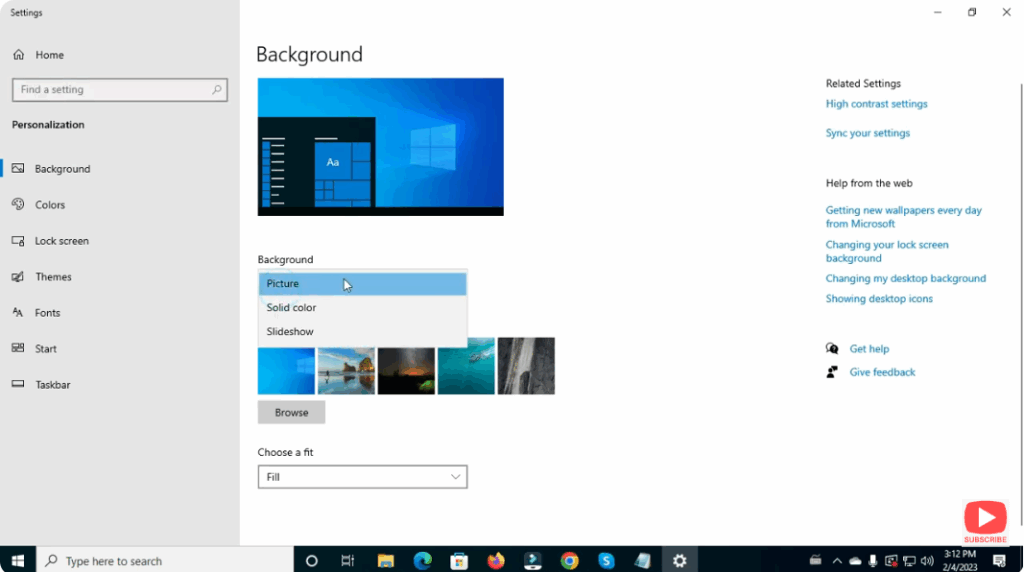1024x572 pixels.
Task: Launch Firefox from the taskbar
Action: [x=496, y=560]
